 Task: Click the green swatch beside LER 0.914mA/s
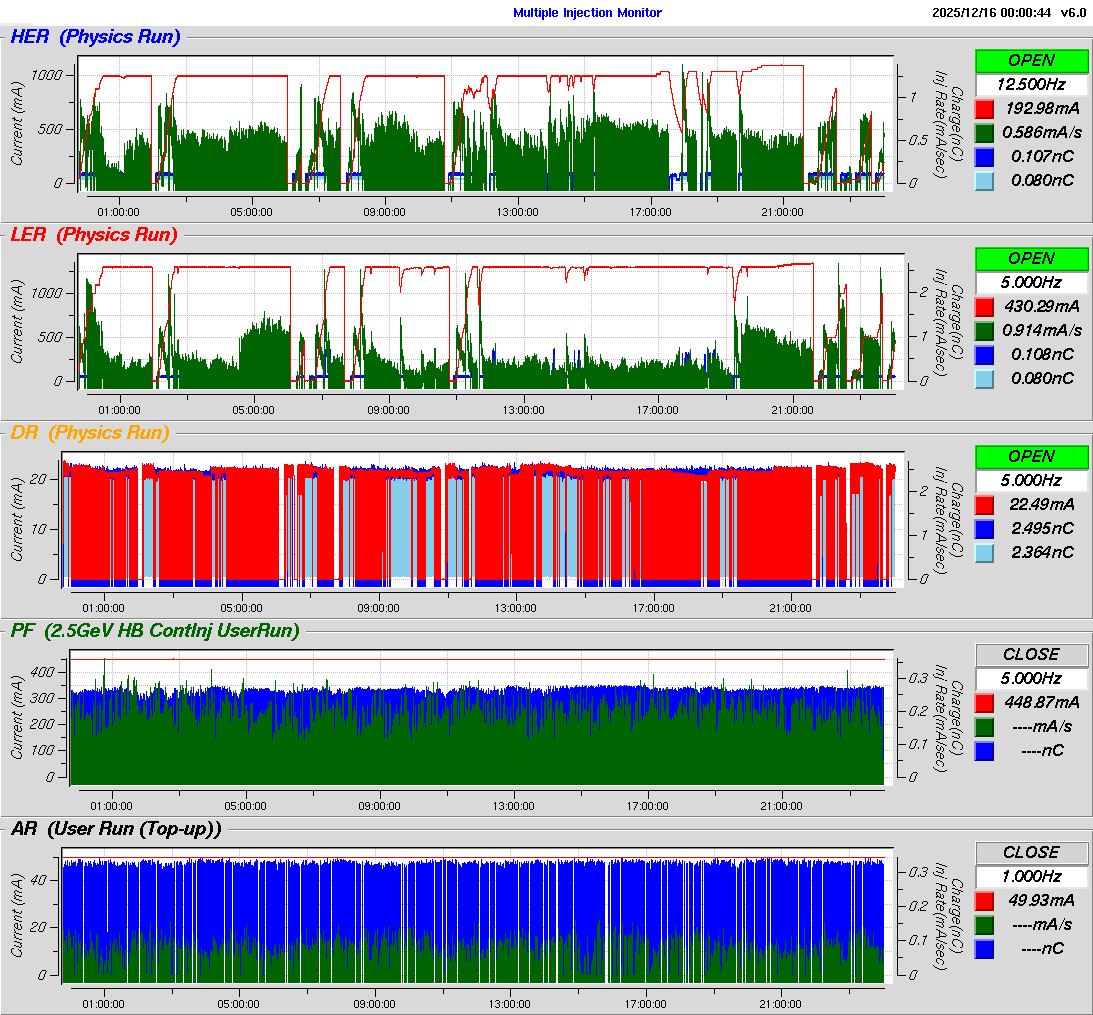click(984, 330)
